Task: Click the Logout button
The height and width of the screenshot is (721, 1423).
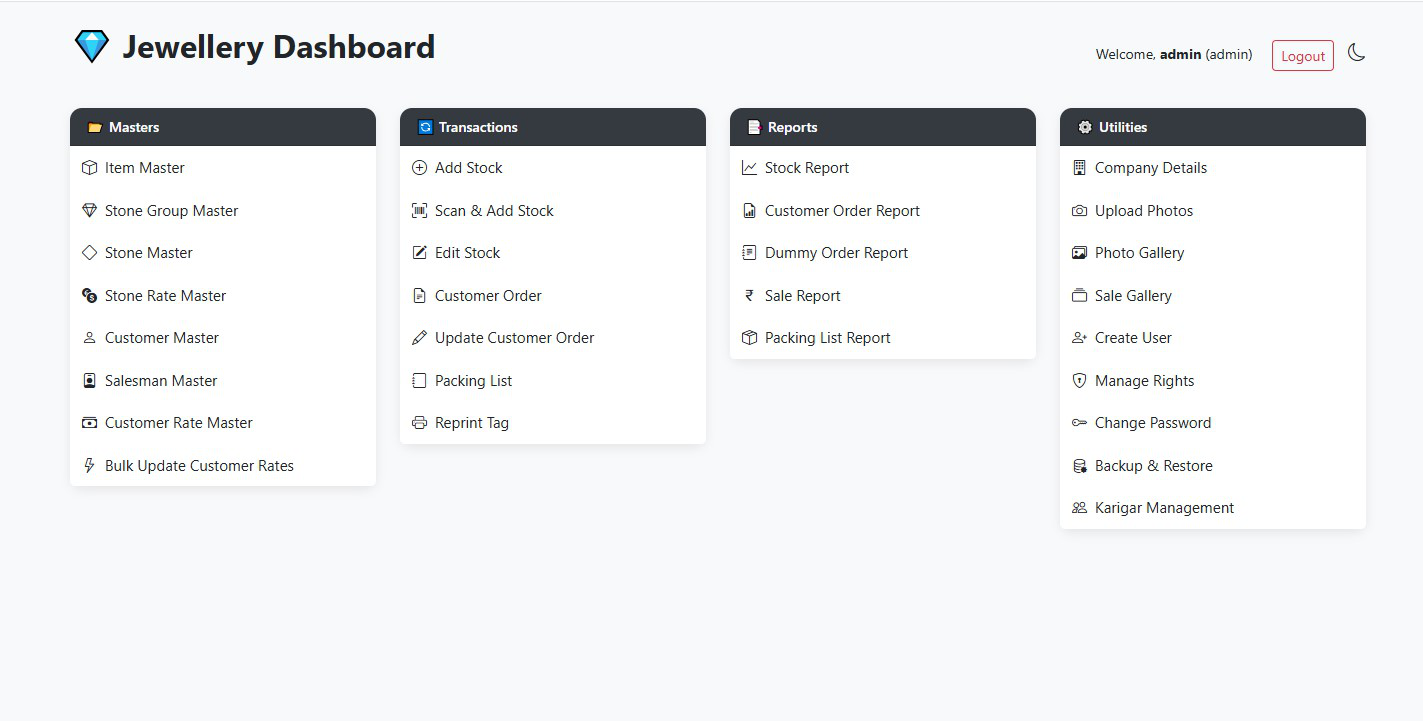Action: [x=1302, y=56]
